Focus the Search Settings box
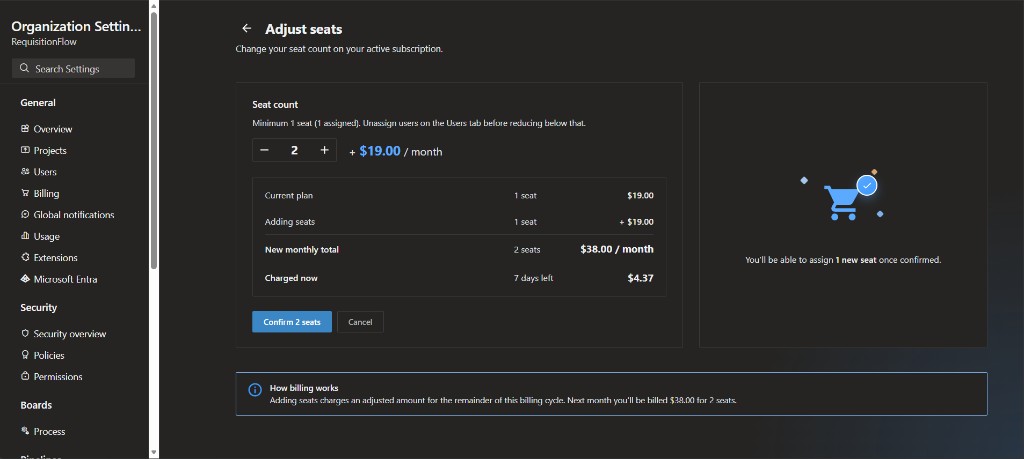1024x459 pixels. [x=73, y=69]
